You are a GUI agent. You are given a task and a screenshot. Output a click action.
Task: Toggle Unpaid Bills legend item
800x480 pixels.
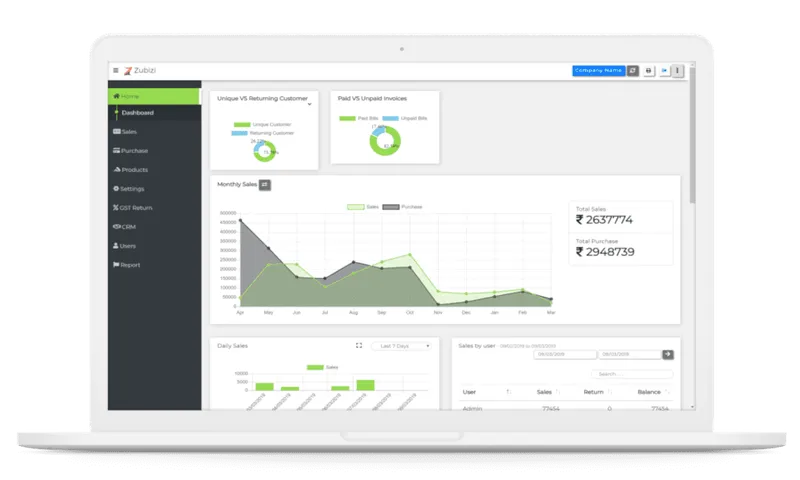click(405, 118)
